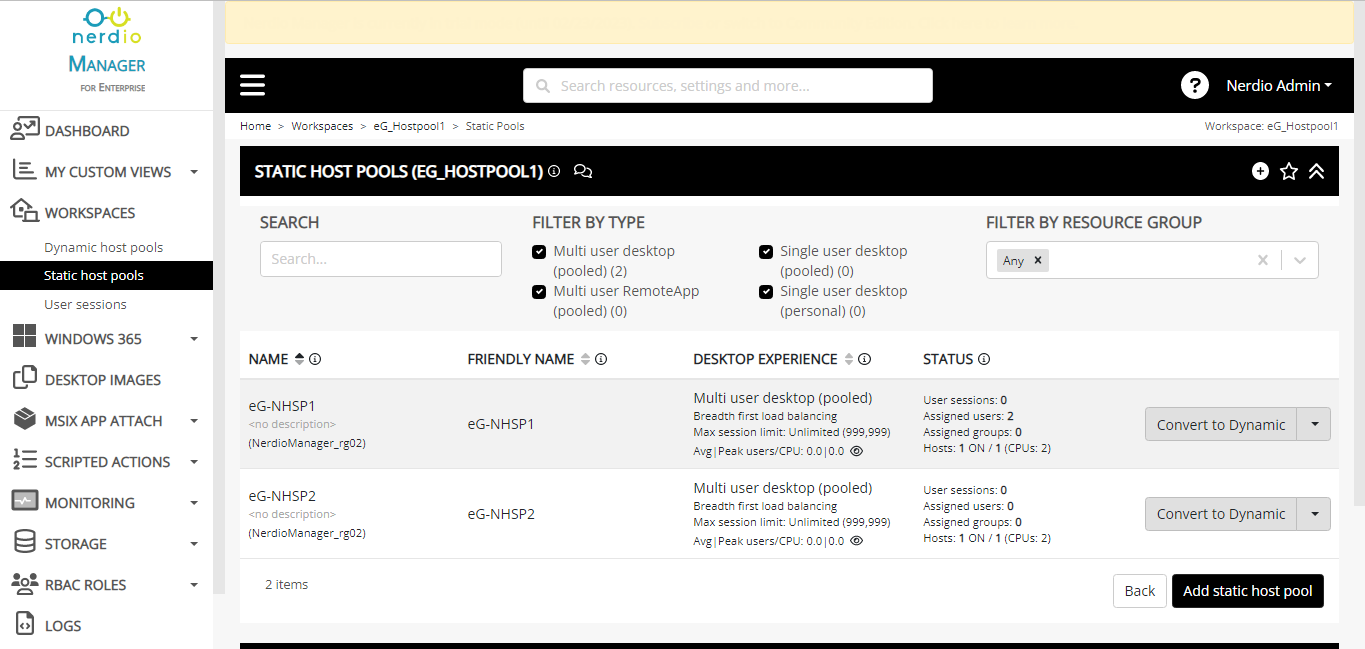Click info icon next to Static Host Pools title
The width and height of the screenshot is (1365, 649).
554,171
